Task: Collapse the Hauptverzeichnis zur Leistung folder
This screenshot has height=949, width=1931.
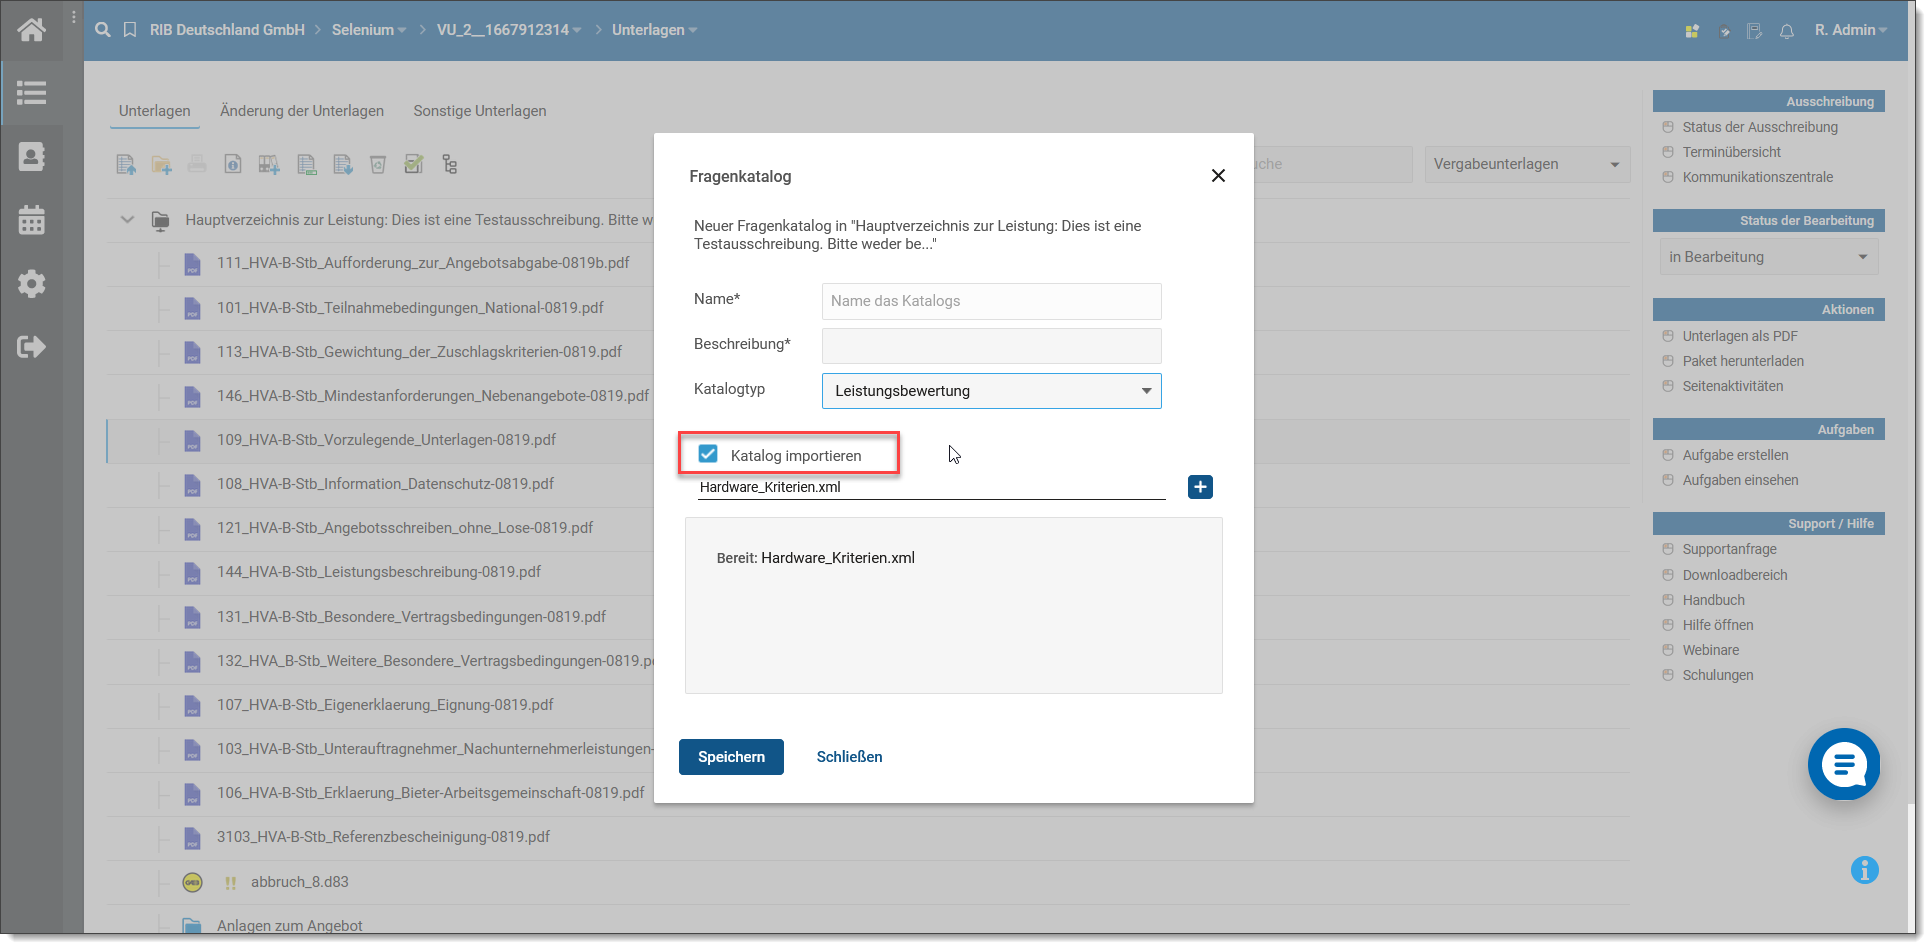Action: (127, 220)
